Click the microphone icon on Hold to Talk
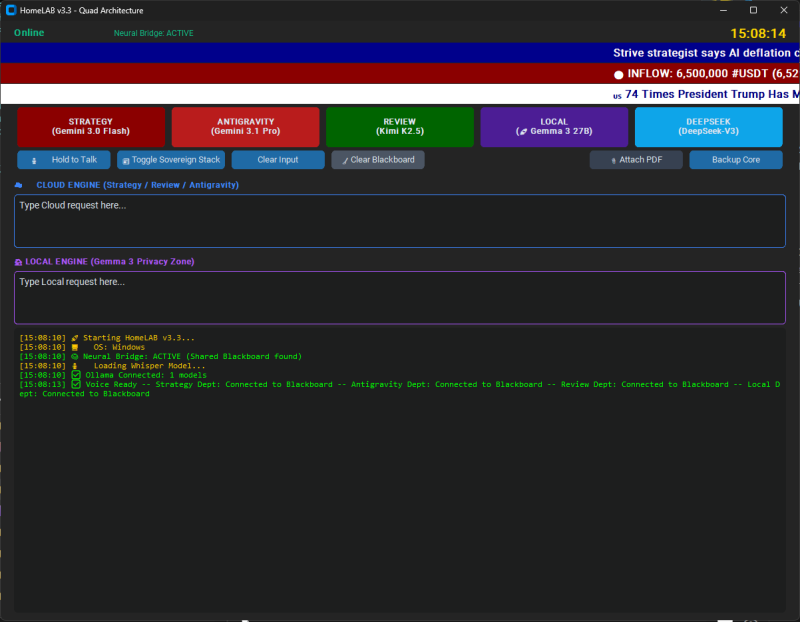 point(34,161)
